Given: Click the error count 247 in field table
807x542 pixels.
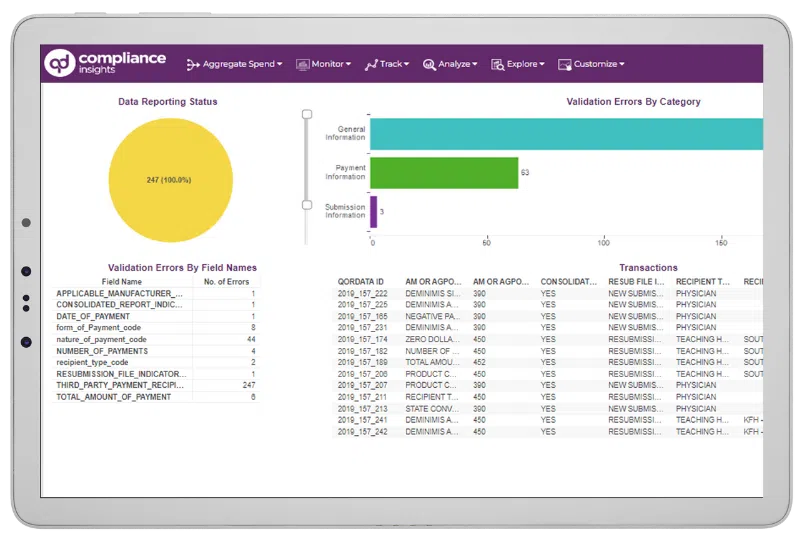Looking at the screenshot, I should click(249, 386).
